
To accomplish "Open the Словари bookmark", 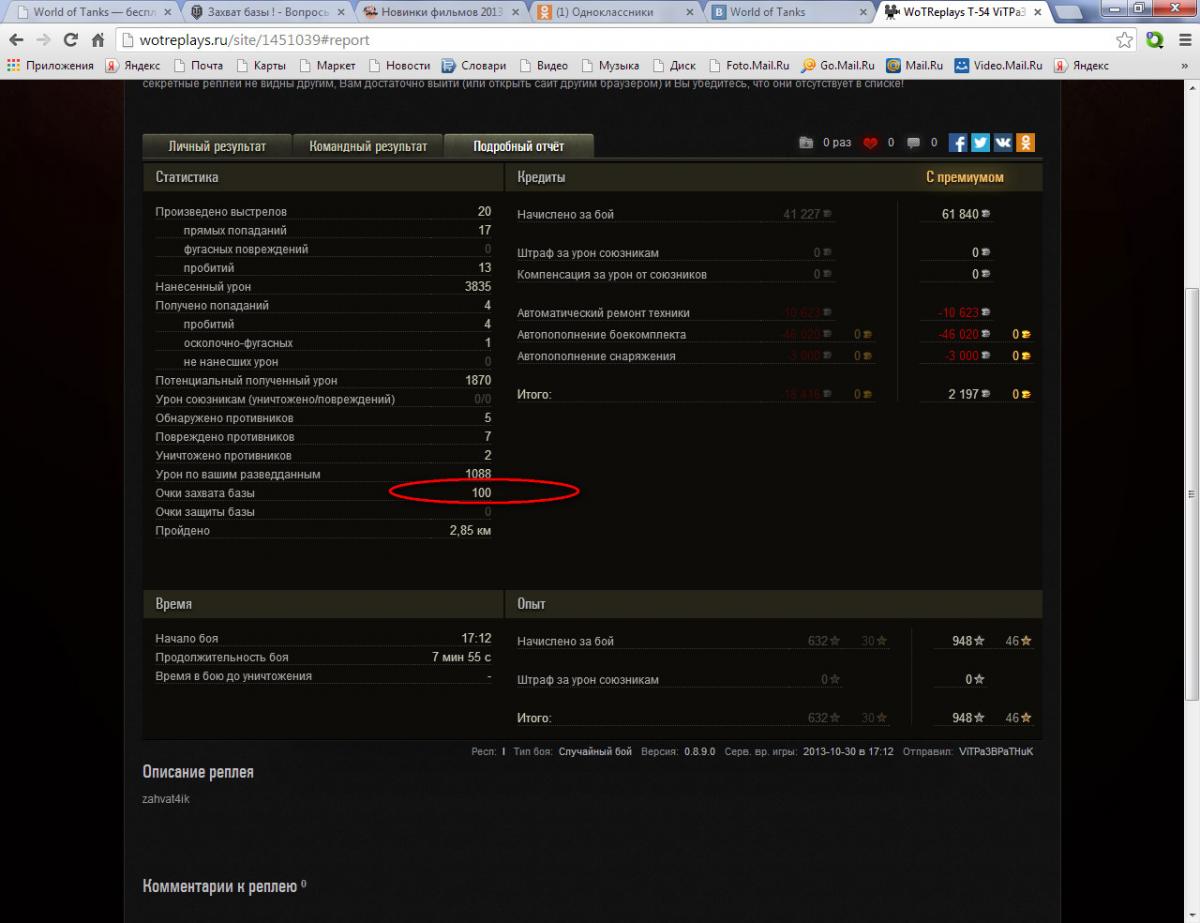I will point(474,65).
